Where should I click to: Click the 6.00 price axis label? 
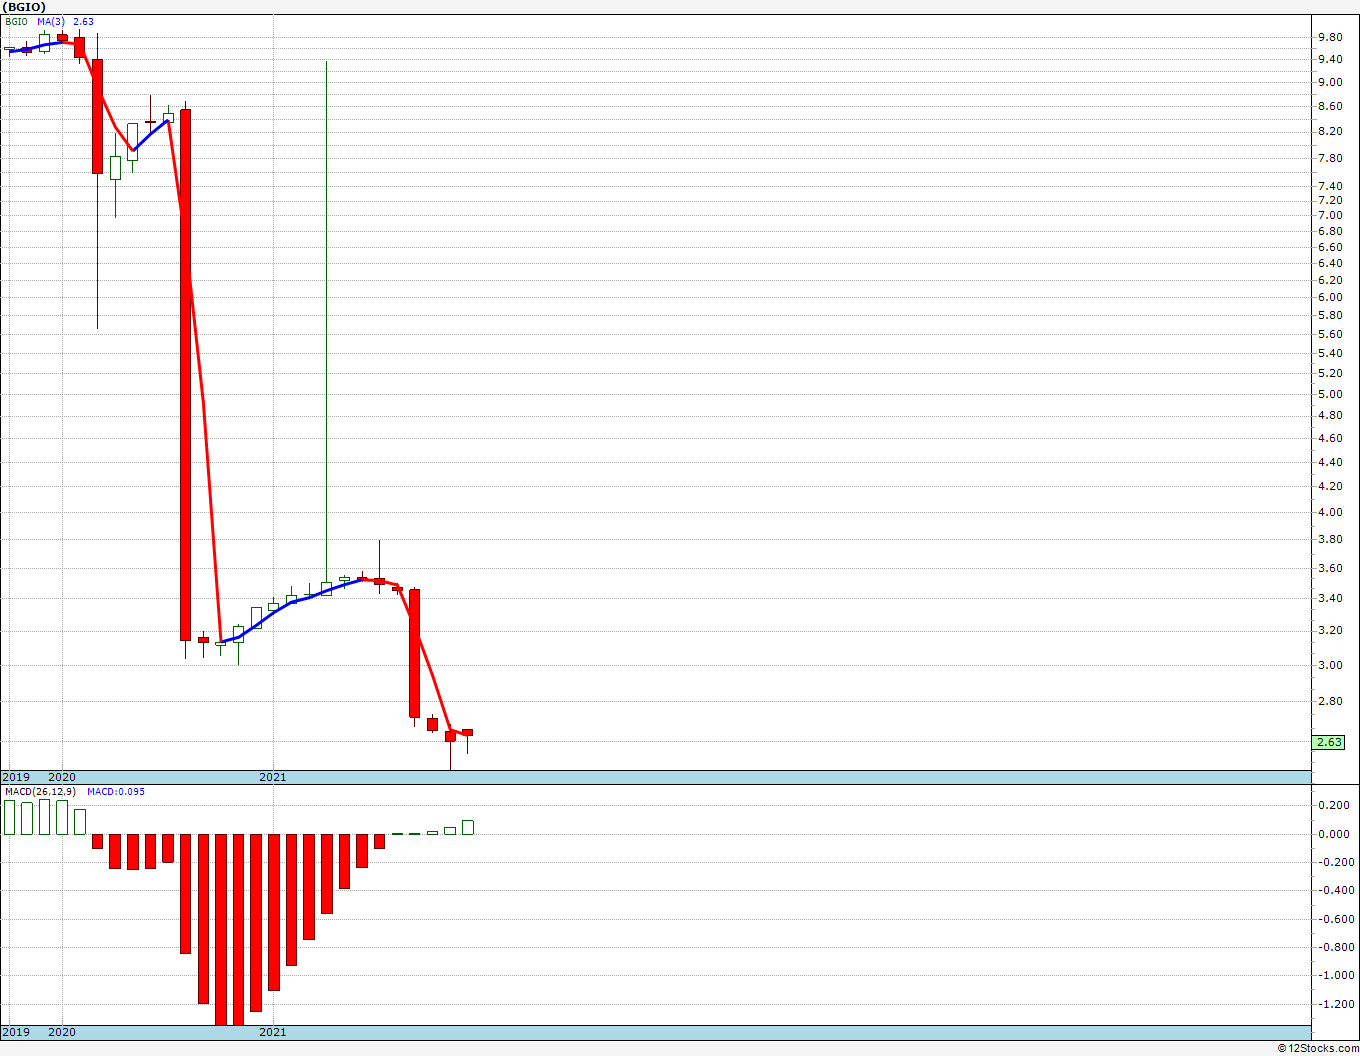click(x=1330, y=297)
